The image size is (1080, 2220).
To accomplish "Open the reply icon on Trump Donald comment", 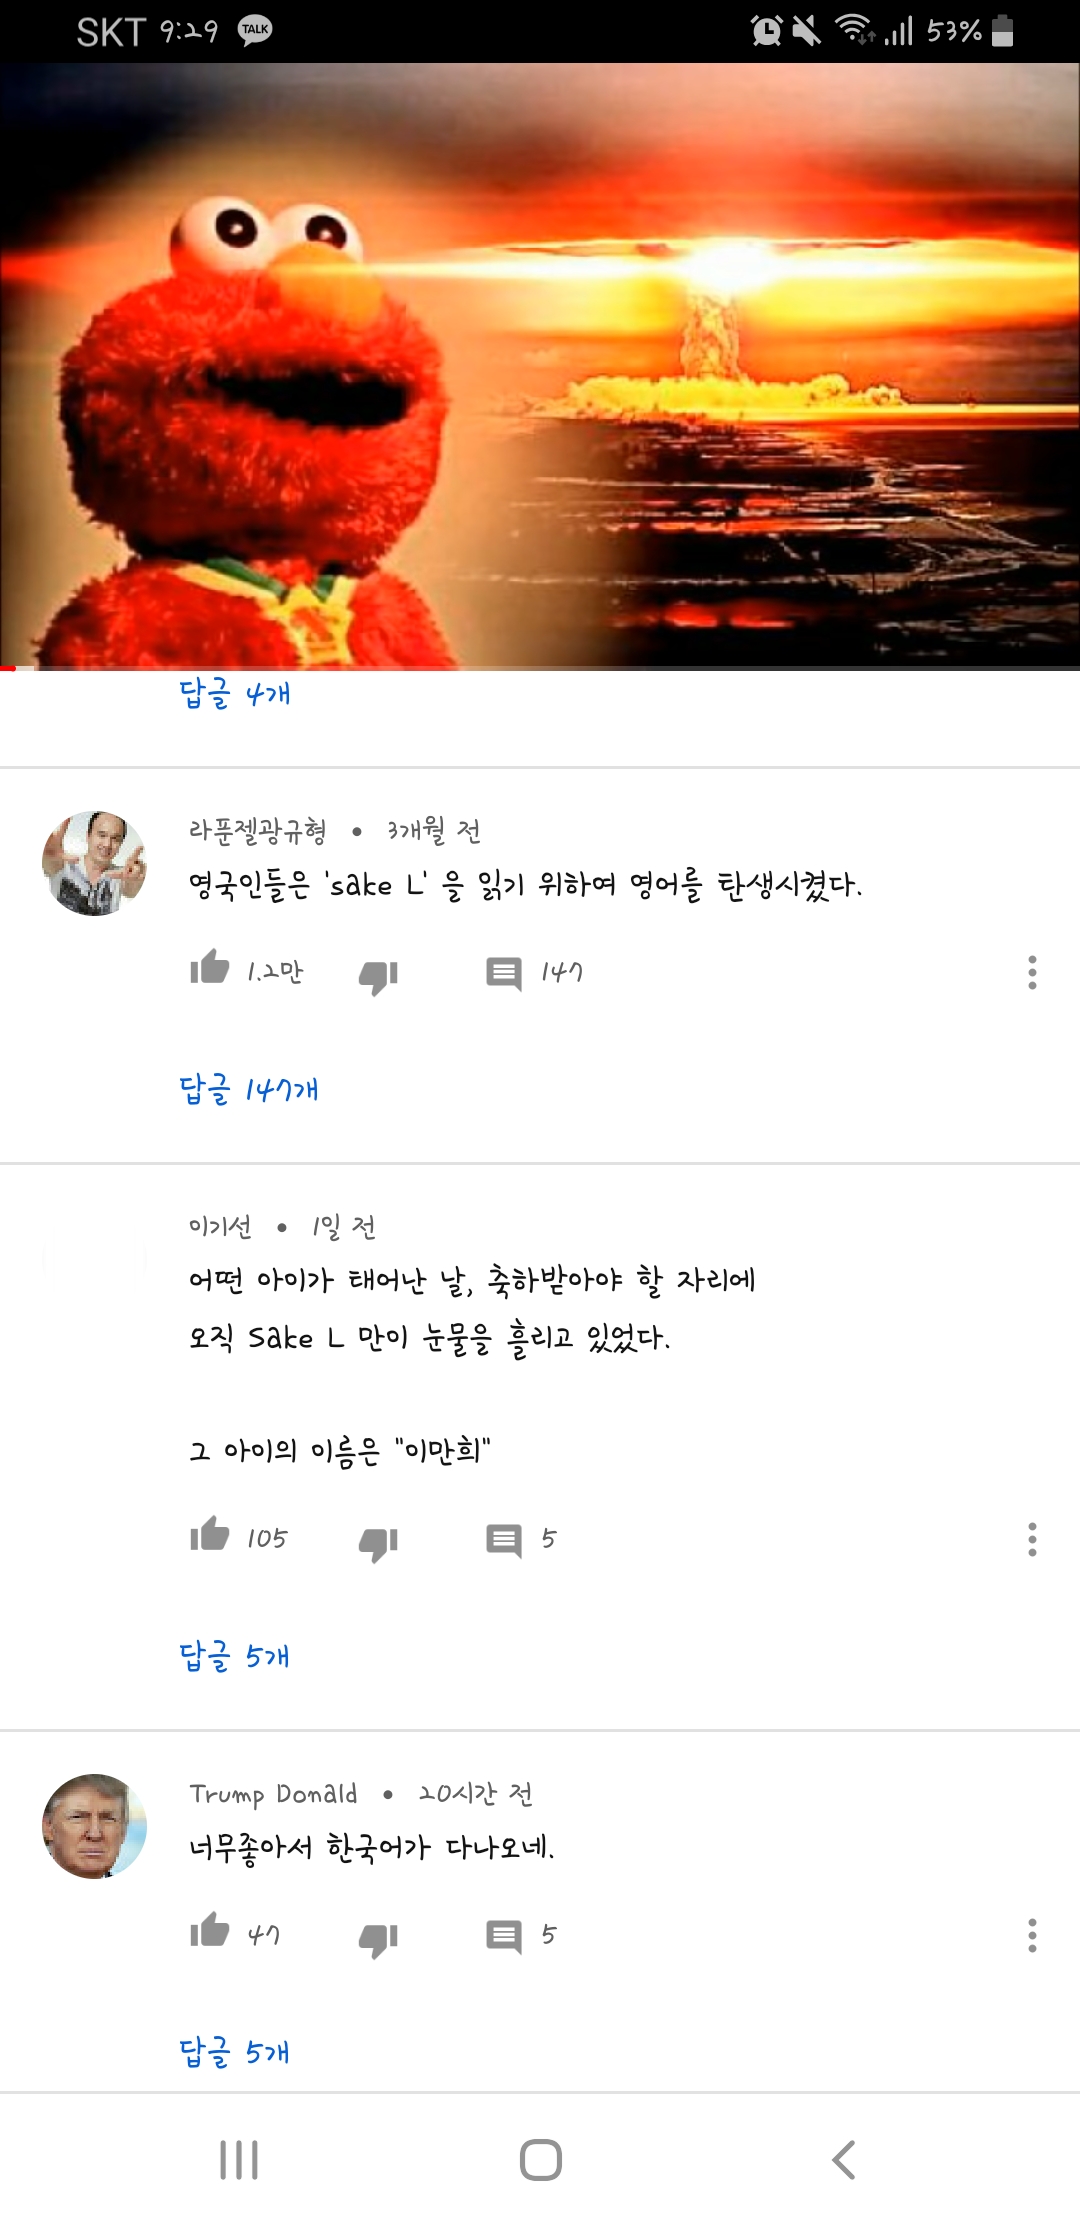I will [x=504, y=1936].
